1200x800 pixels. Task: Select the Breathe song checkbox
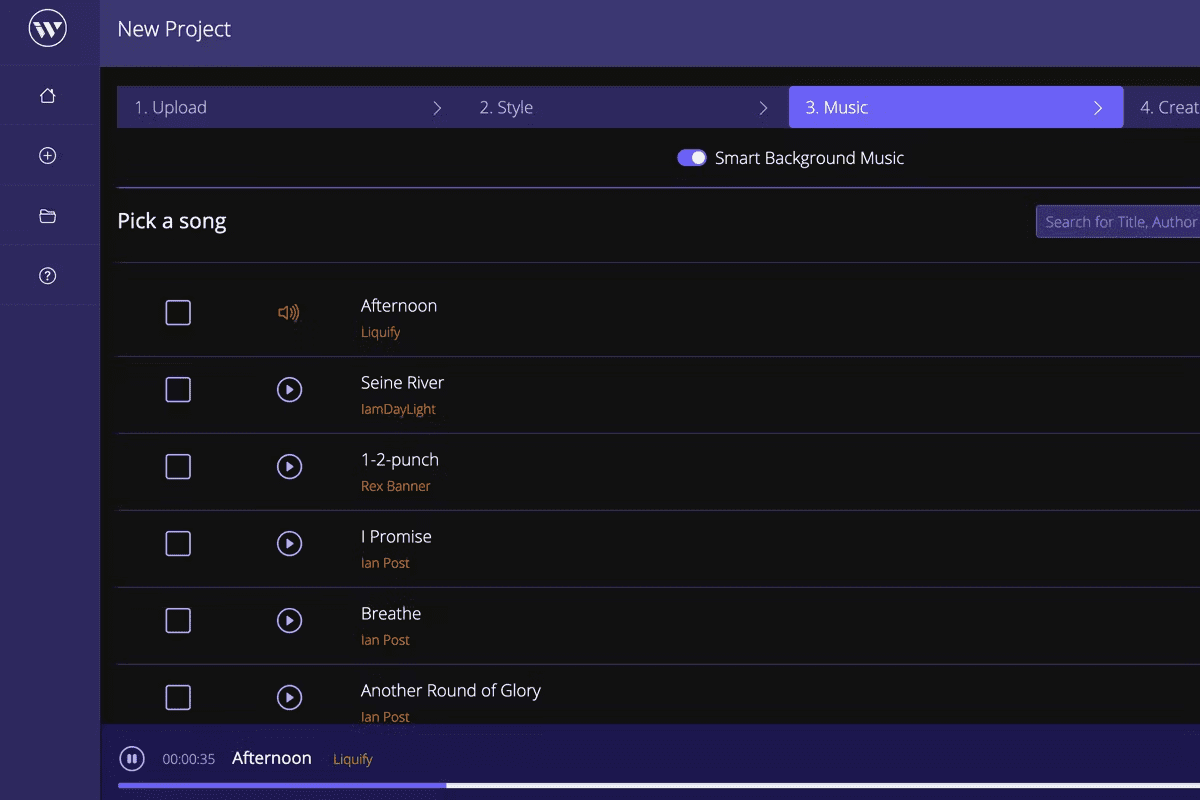[178, 621]
